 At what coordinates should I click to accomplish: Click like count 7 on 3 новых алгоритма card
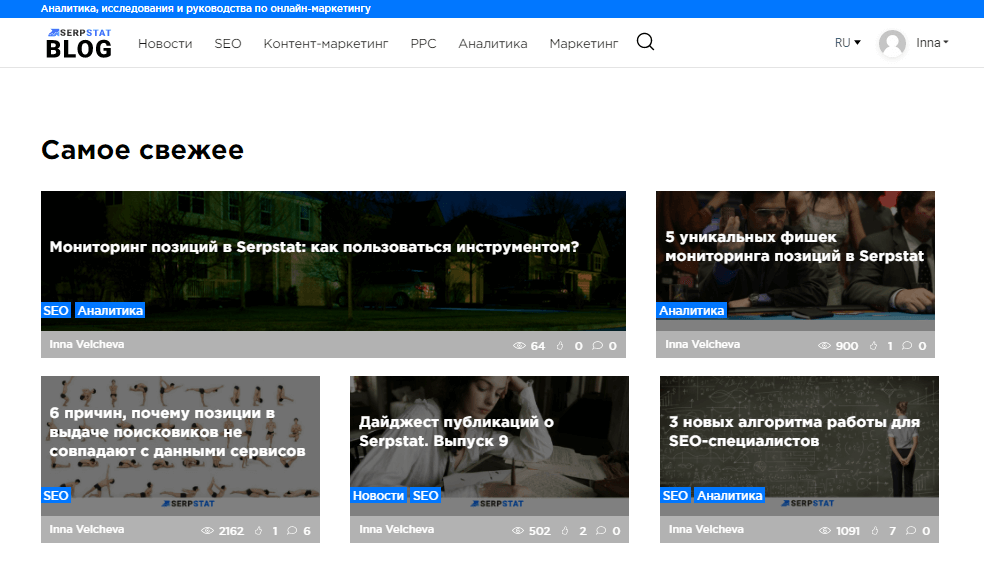pos(892,531)
